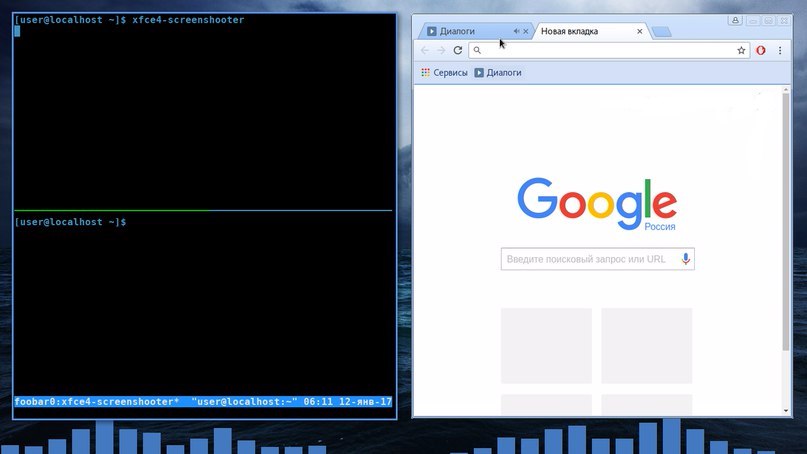Reload the current page
This screenshot has width=807, height=454.
(458, 50)
